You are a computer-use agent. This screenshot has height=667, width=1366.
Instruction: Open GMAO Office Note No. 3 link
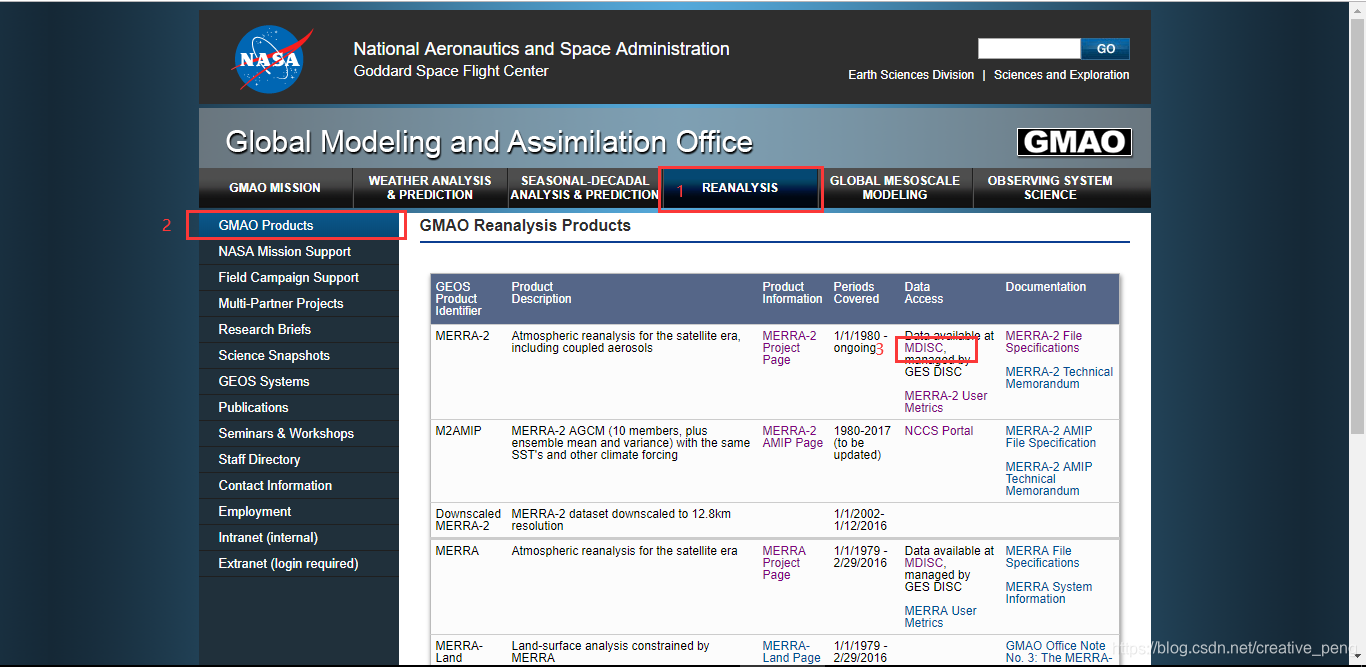point(1059,652)
